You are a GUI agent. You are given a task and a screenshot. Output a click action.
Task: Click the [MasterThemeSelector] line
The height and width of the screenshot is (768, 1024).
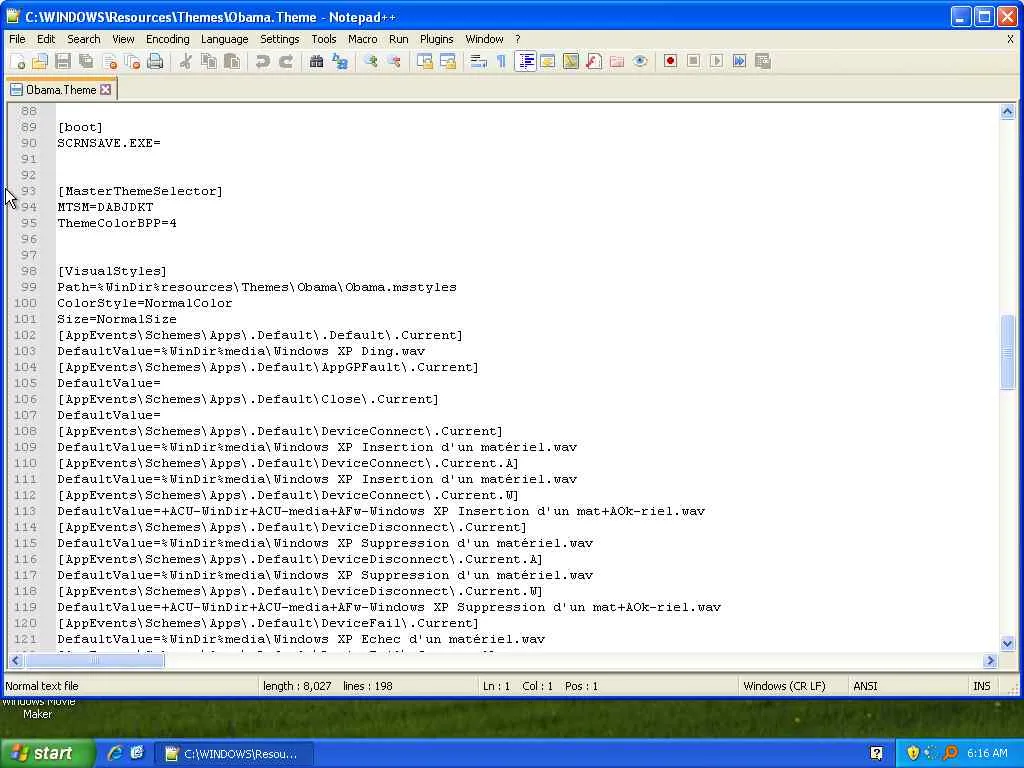[140, 191]
